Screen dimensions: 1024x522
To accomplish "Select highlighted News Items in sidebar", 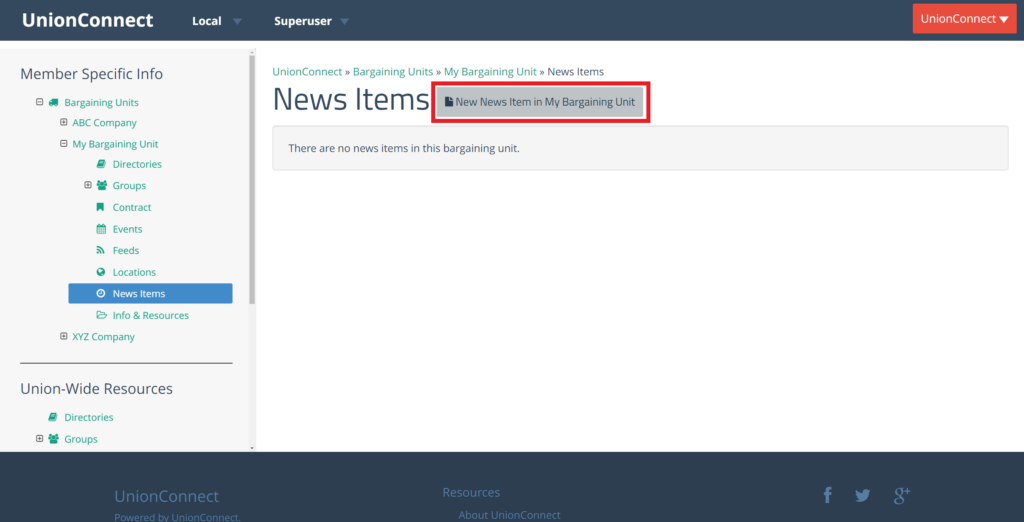I will point(150,293).
